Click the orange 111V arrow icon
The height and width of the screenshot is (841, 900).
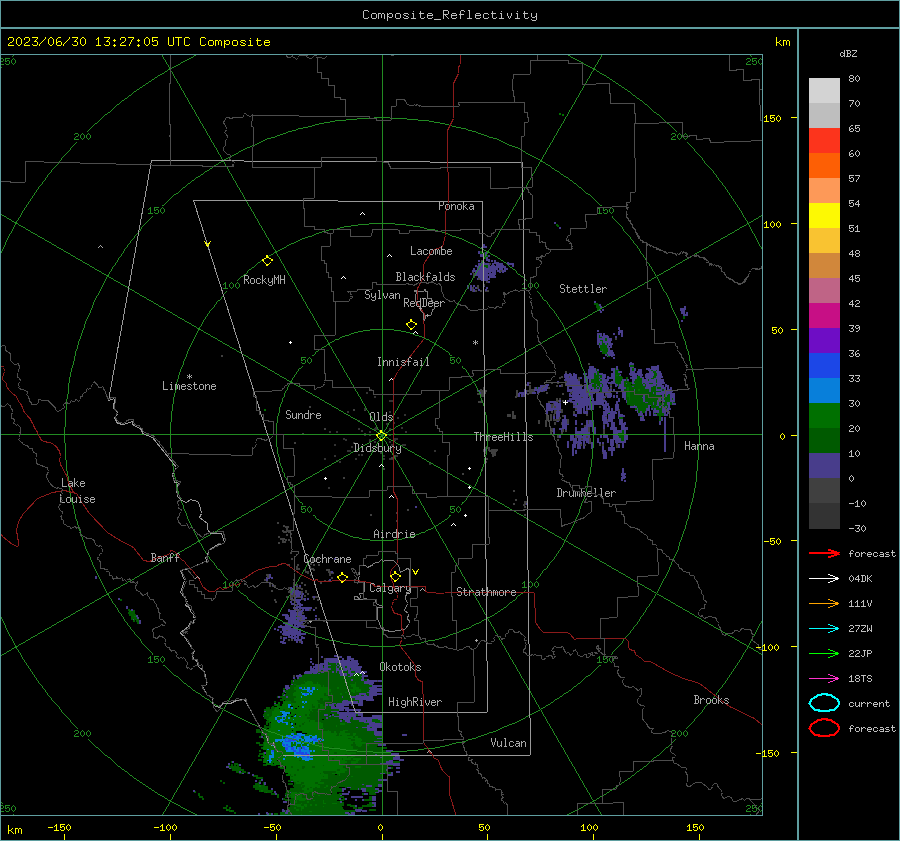[824, 603]
